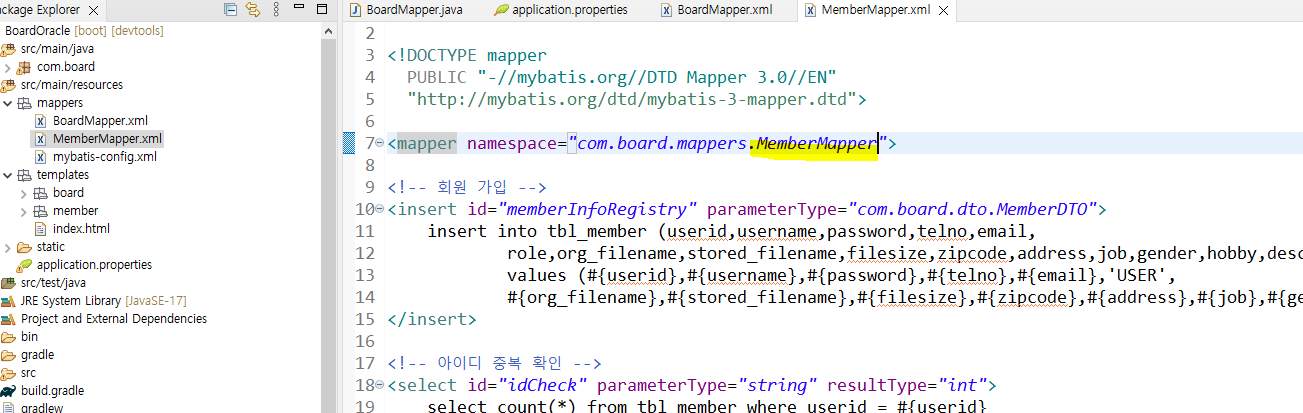Click the board folder icon
This screenshot has width=1303, height=413.
(x=41, y=193)
